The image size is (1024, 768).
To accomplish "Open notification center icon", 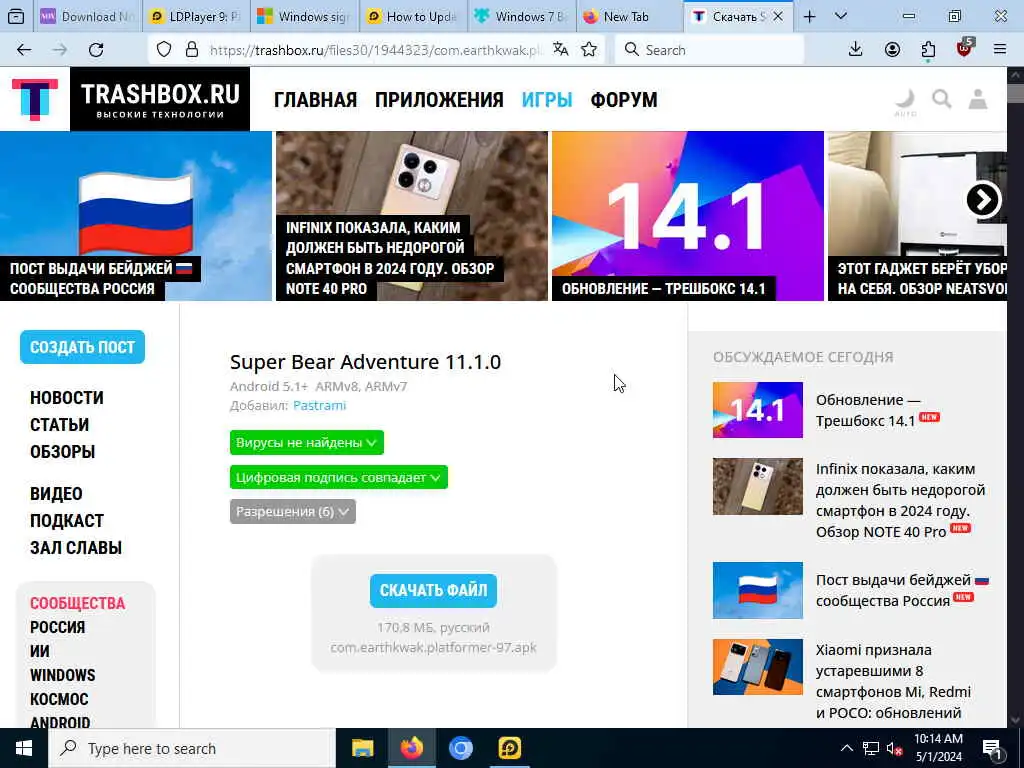I will pyautogui.click(x=993, y=750).
